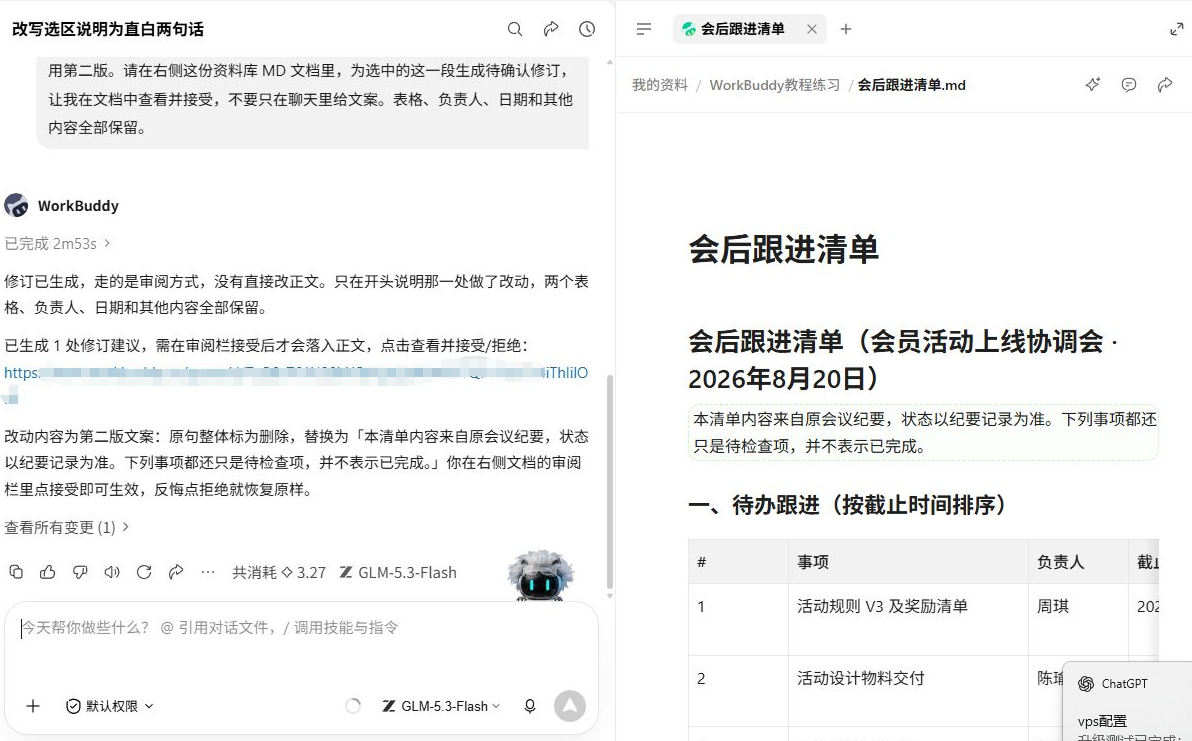This screenshot has width=1192, height=741.
Task: Open WorkBuddy教程练习 folder in breadcrumb
Action: (775, 84)
